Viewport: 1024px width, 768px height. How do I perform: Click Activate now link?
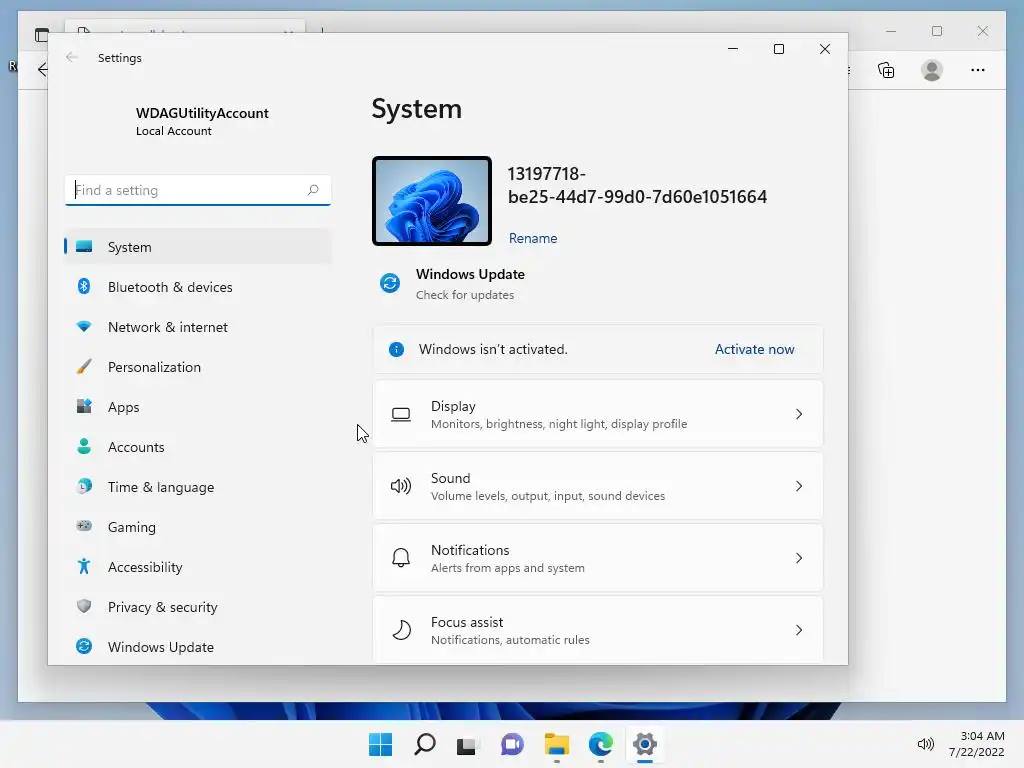[754, 349]
